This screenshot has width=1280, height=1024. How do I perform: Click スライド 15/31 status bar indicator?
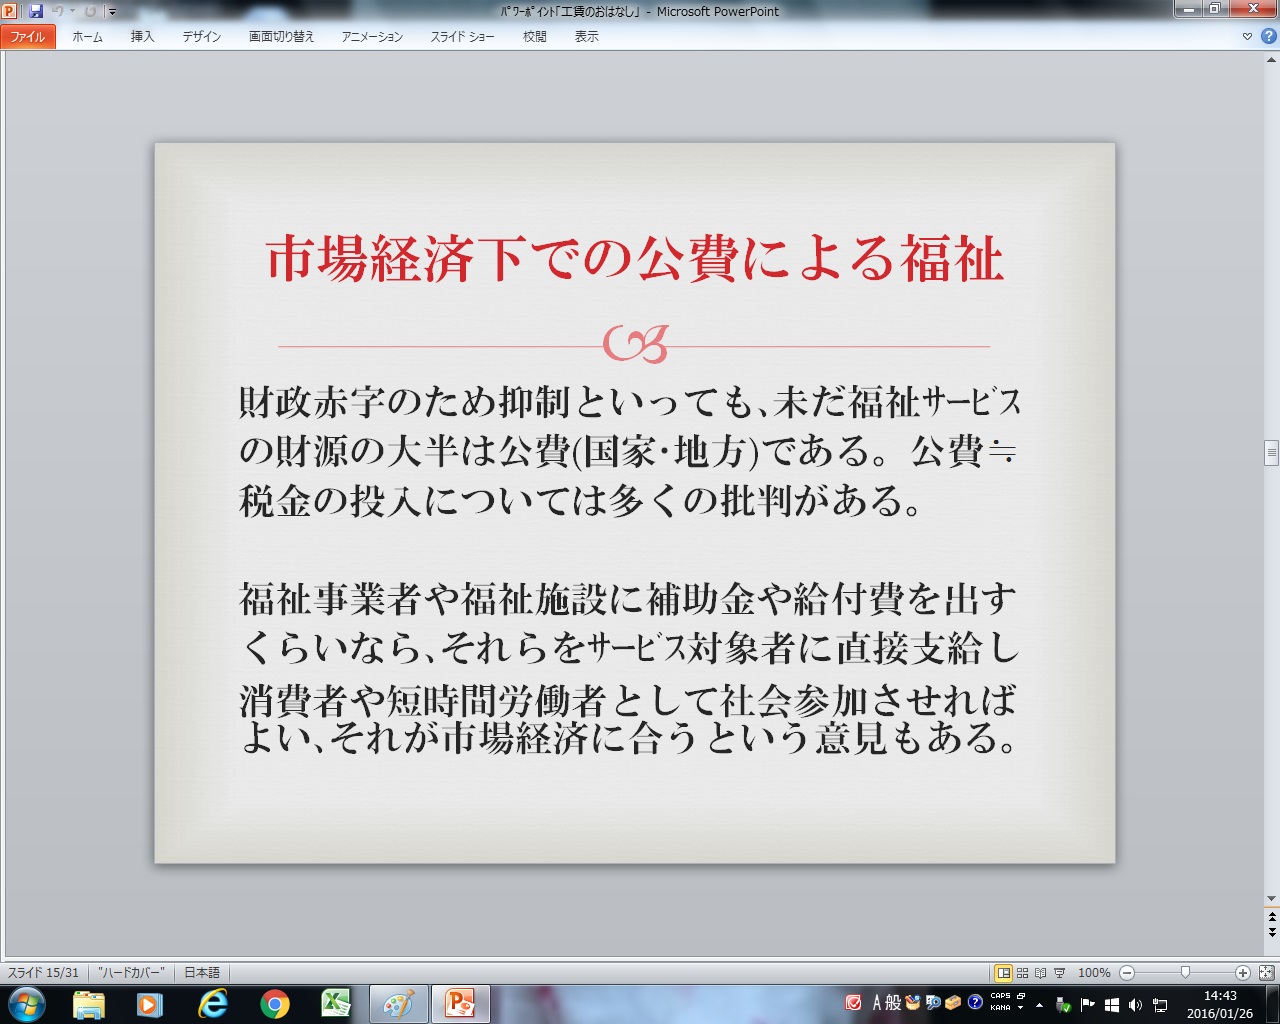pyautogui.click(x=43, y=972)
